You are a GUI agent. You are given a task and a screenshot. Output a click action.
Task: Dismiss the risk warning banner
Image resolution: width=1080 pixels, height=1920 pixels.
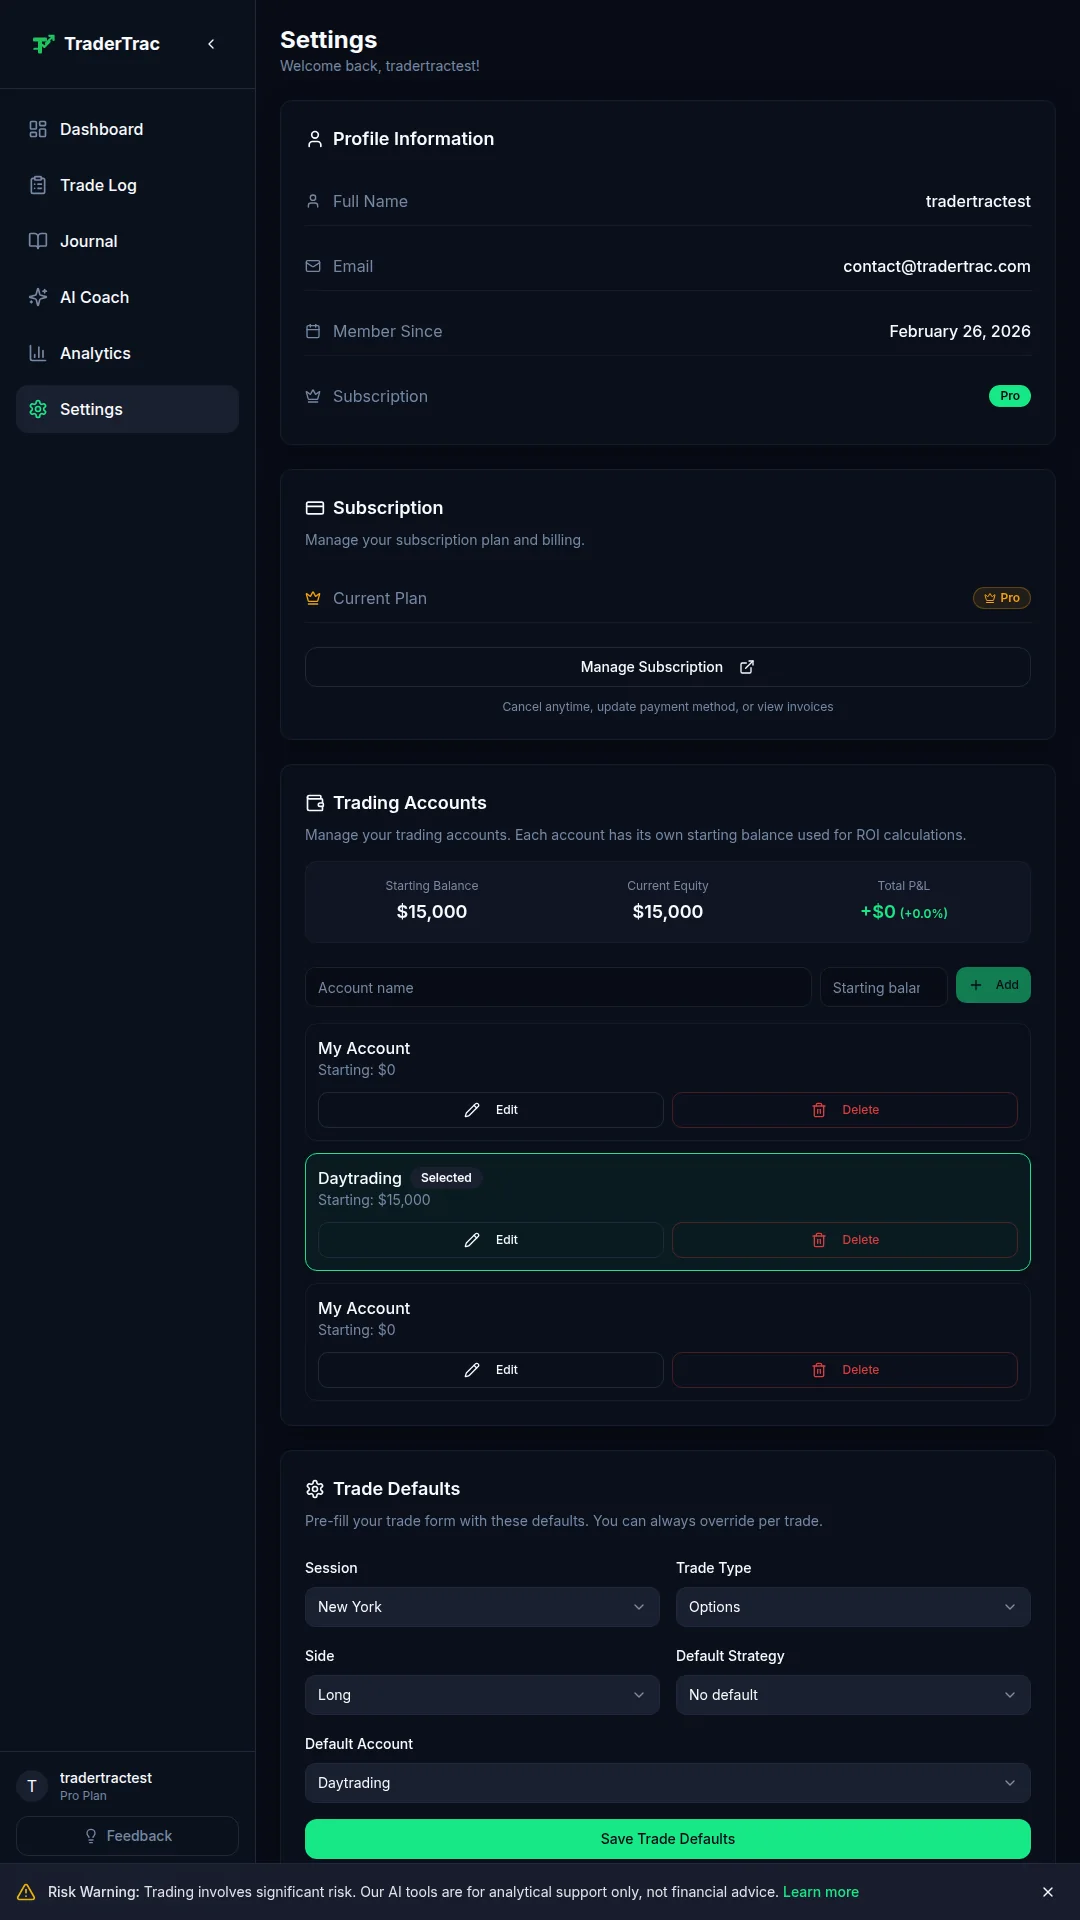(x=1048, y=1892)
